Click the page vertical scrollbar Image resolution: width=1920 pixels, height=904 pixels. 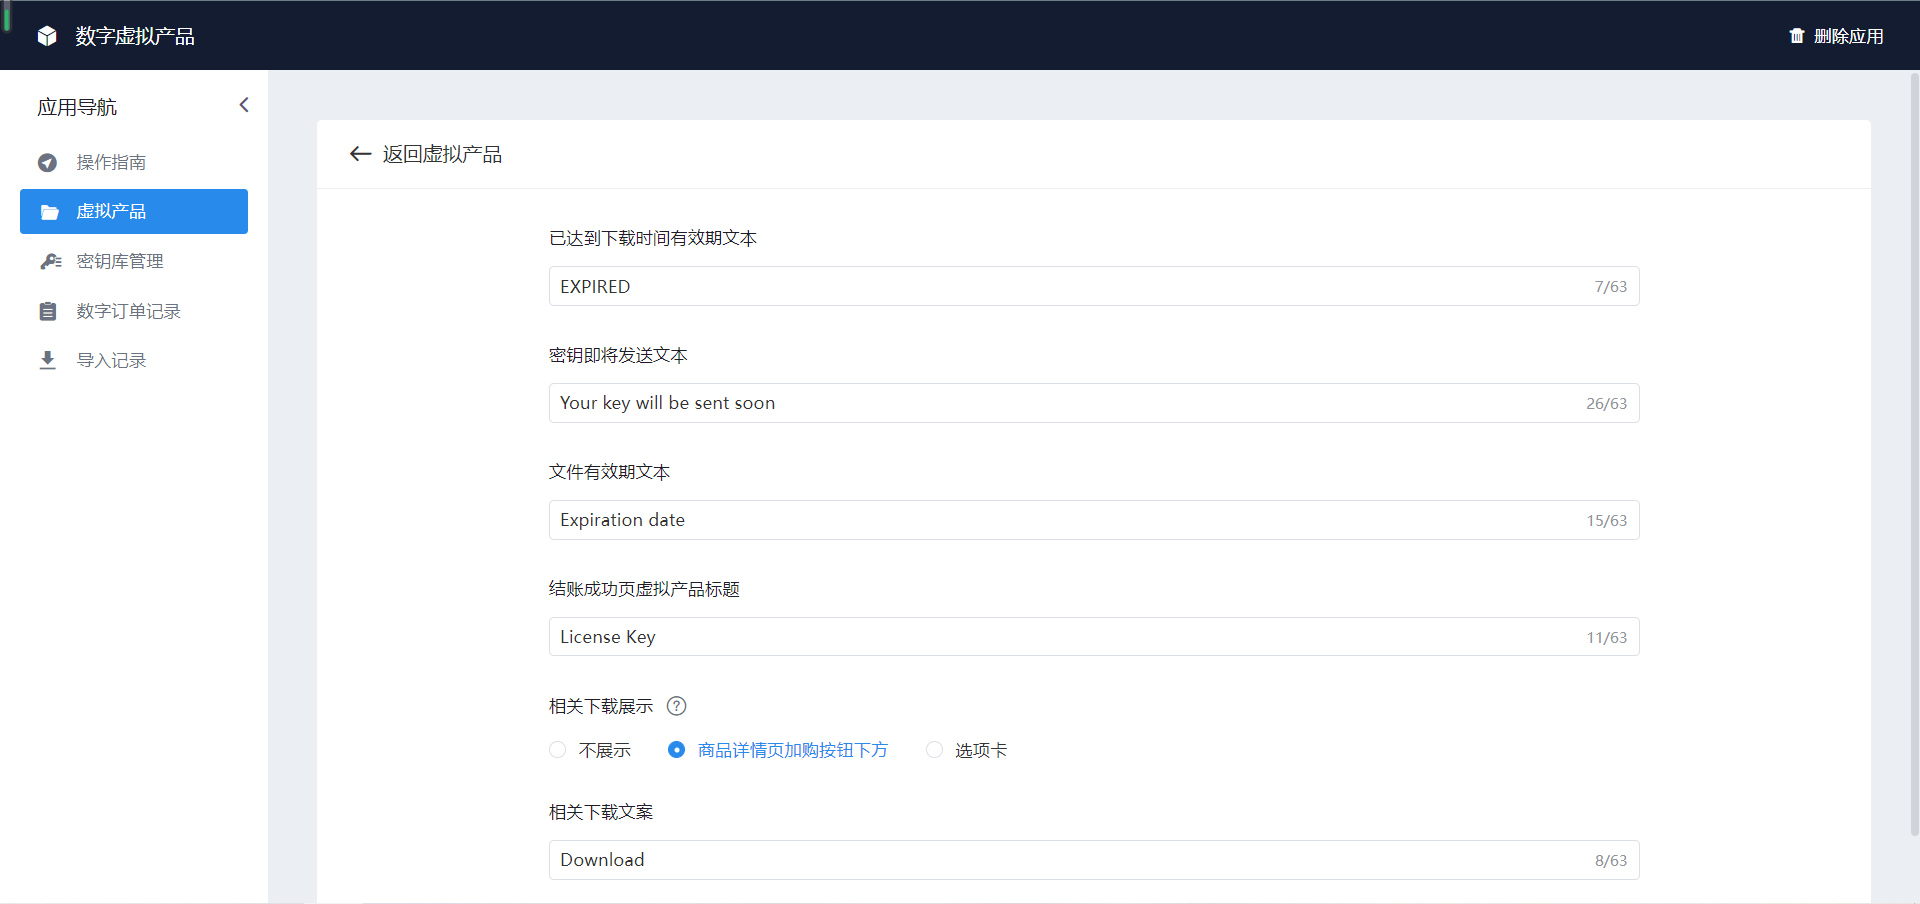point(1914,453)
